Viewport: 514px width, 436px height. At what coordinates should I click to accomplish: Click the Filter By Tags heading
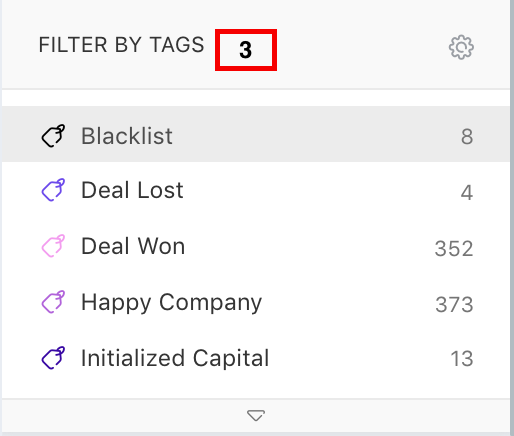point(121,45)
